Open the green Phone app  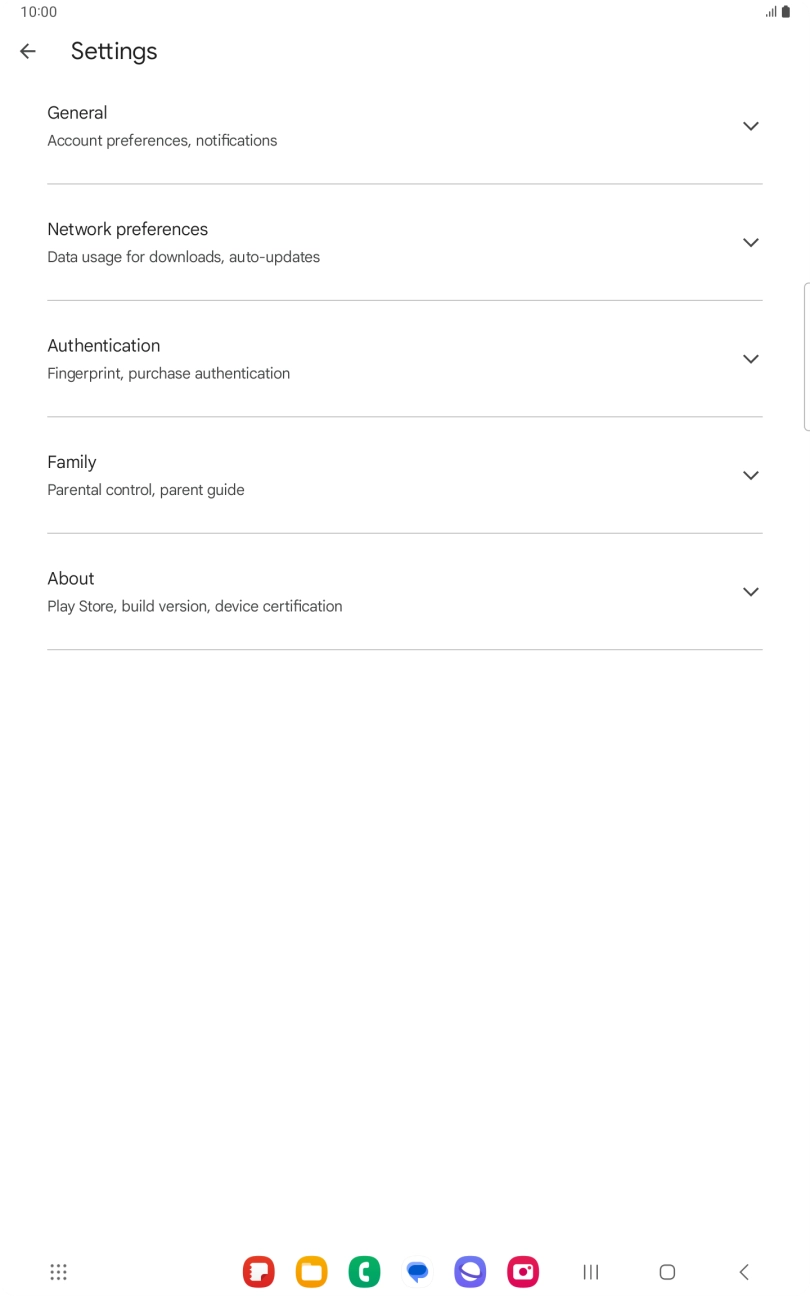(364, 1272)
